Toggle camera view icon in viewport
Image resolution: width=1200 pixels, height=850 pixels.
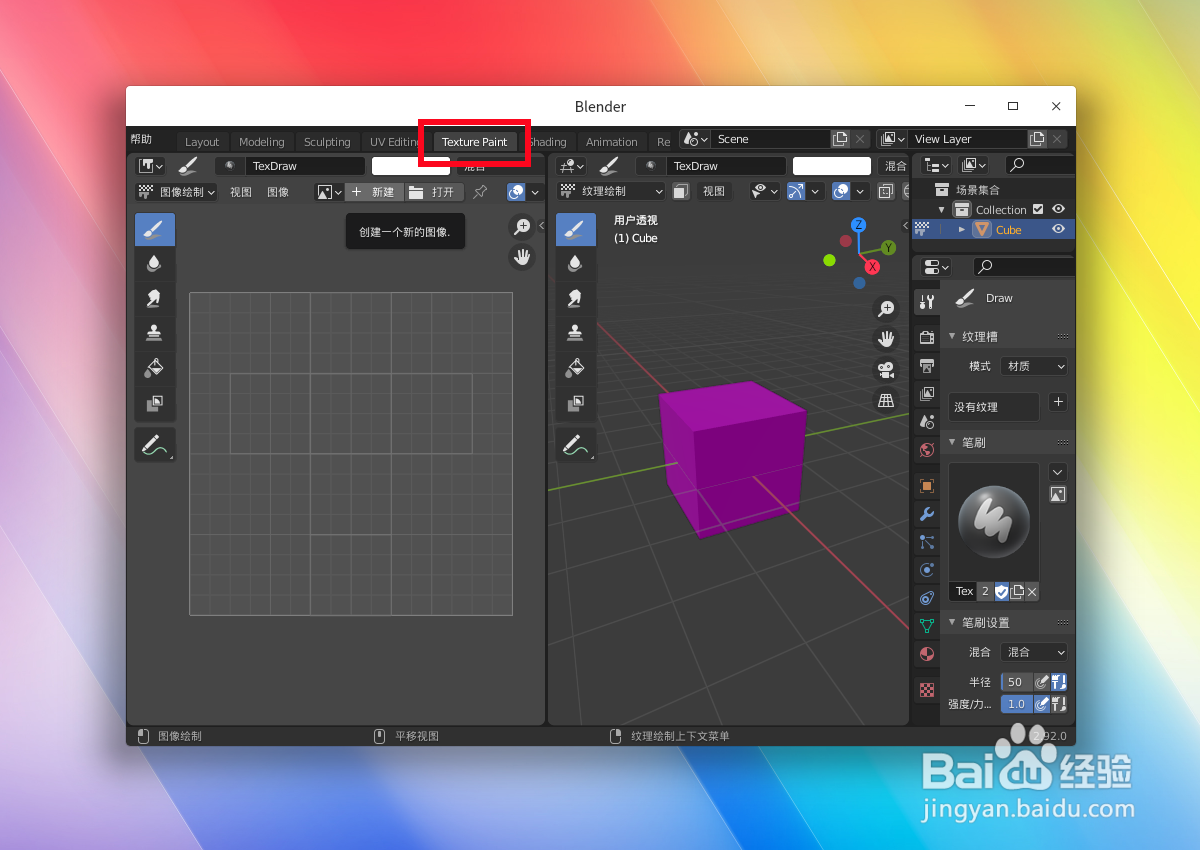[886, 369]
